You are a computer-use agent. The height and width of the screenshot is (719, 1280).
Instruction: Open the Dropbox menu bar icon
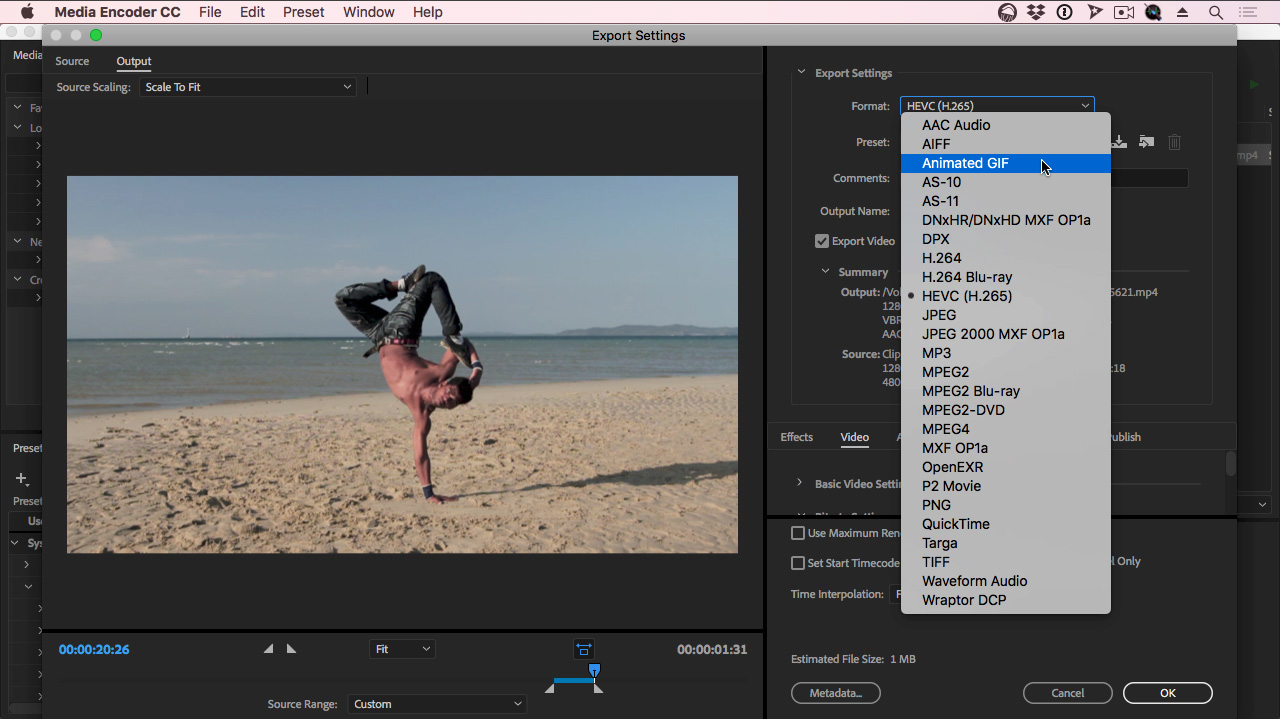1036,12
